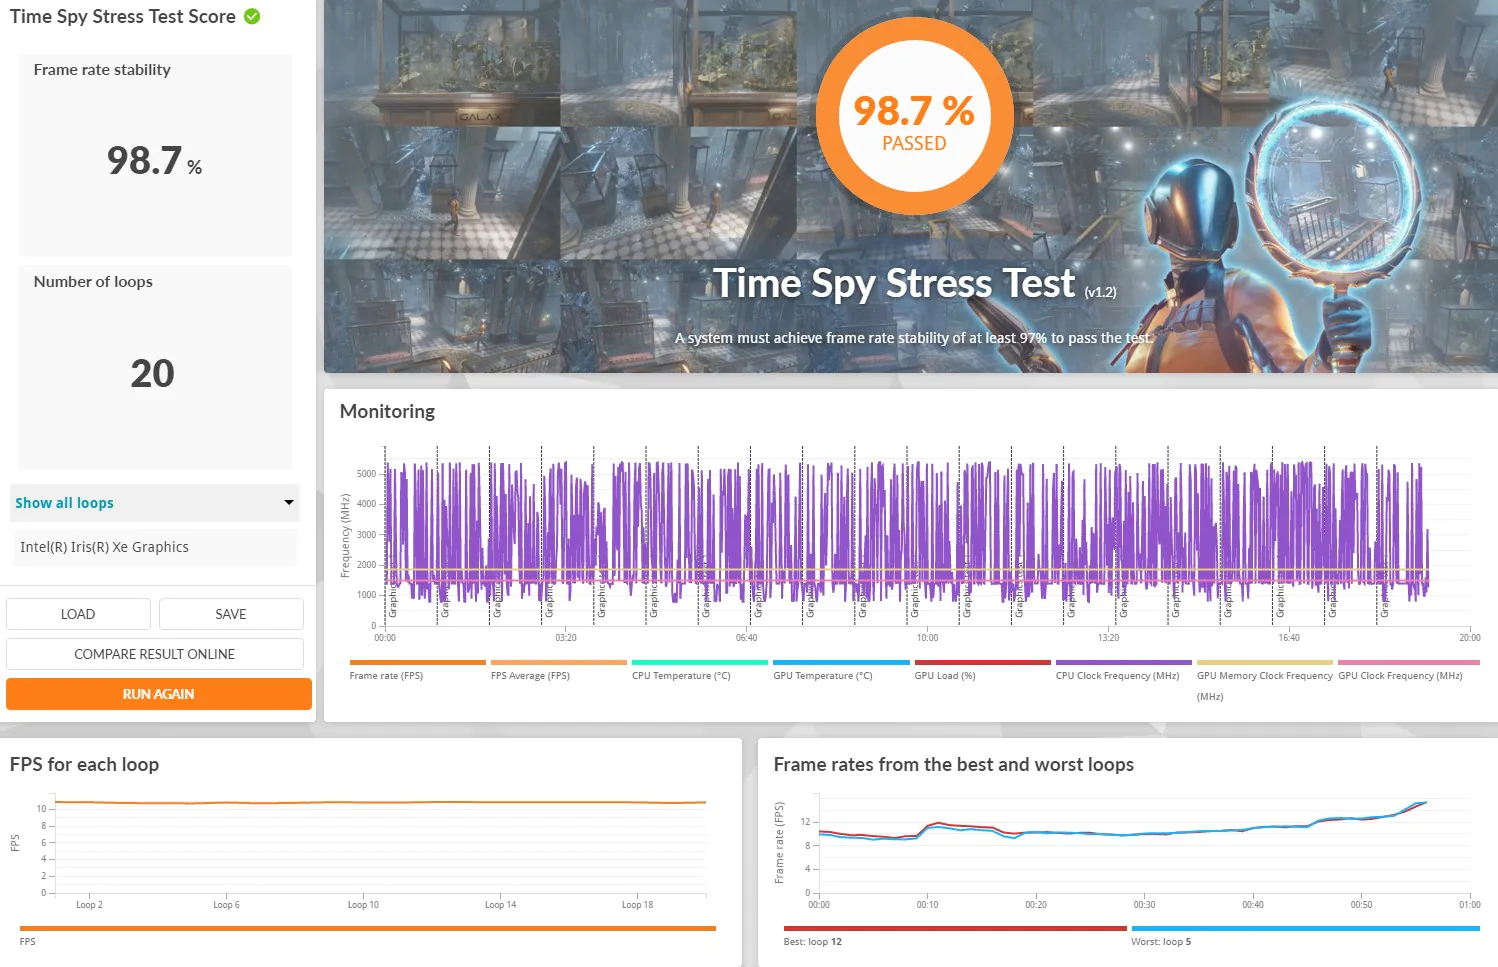Click the Loop 10 axis label
The height and width of the screenshot is (967, 1498).
[363, 905]
